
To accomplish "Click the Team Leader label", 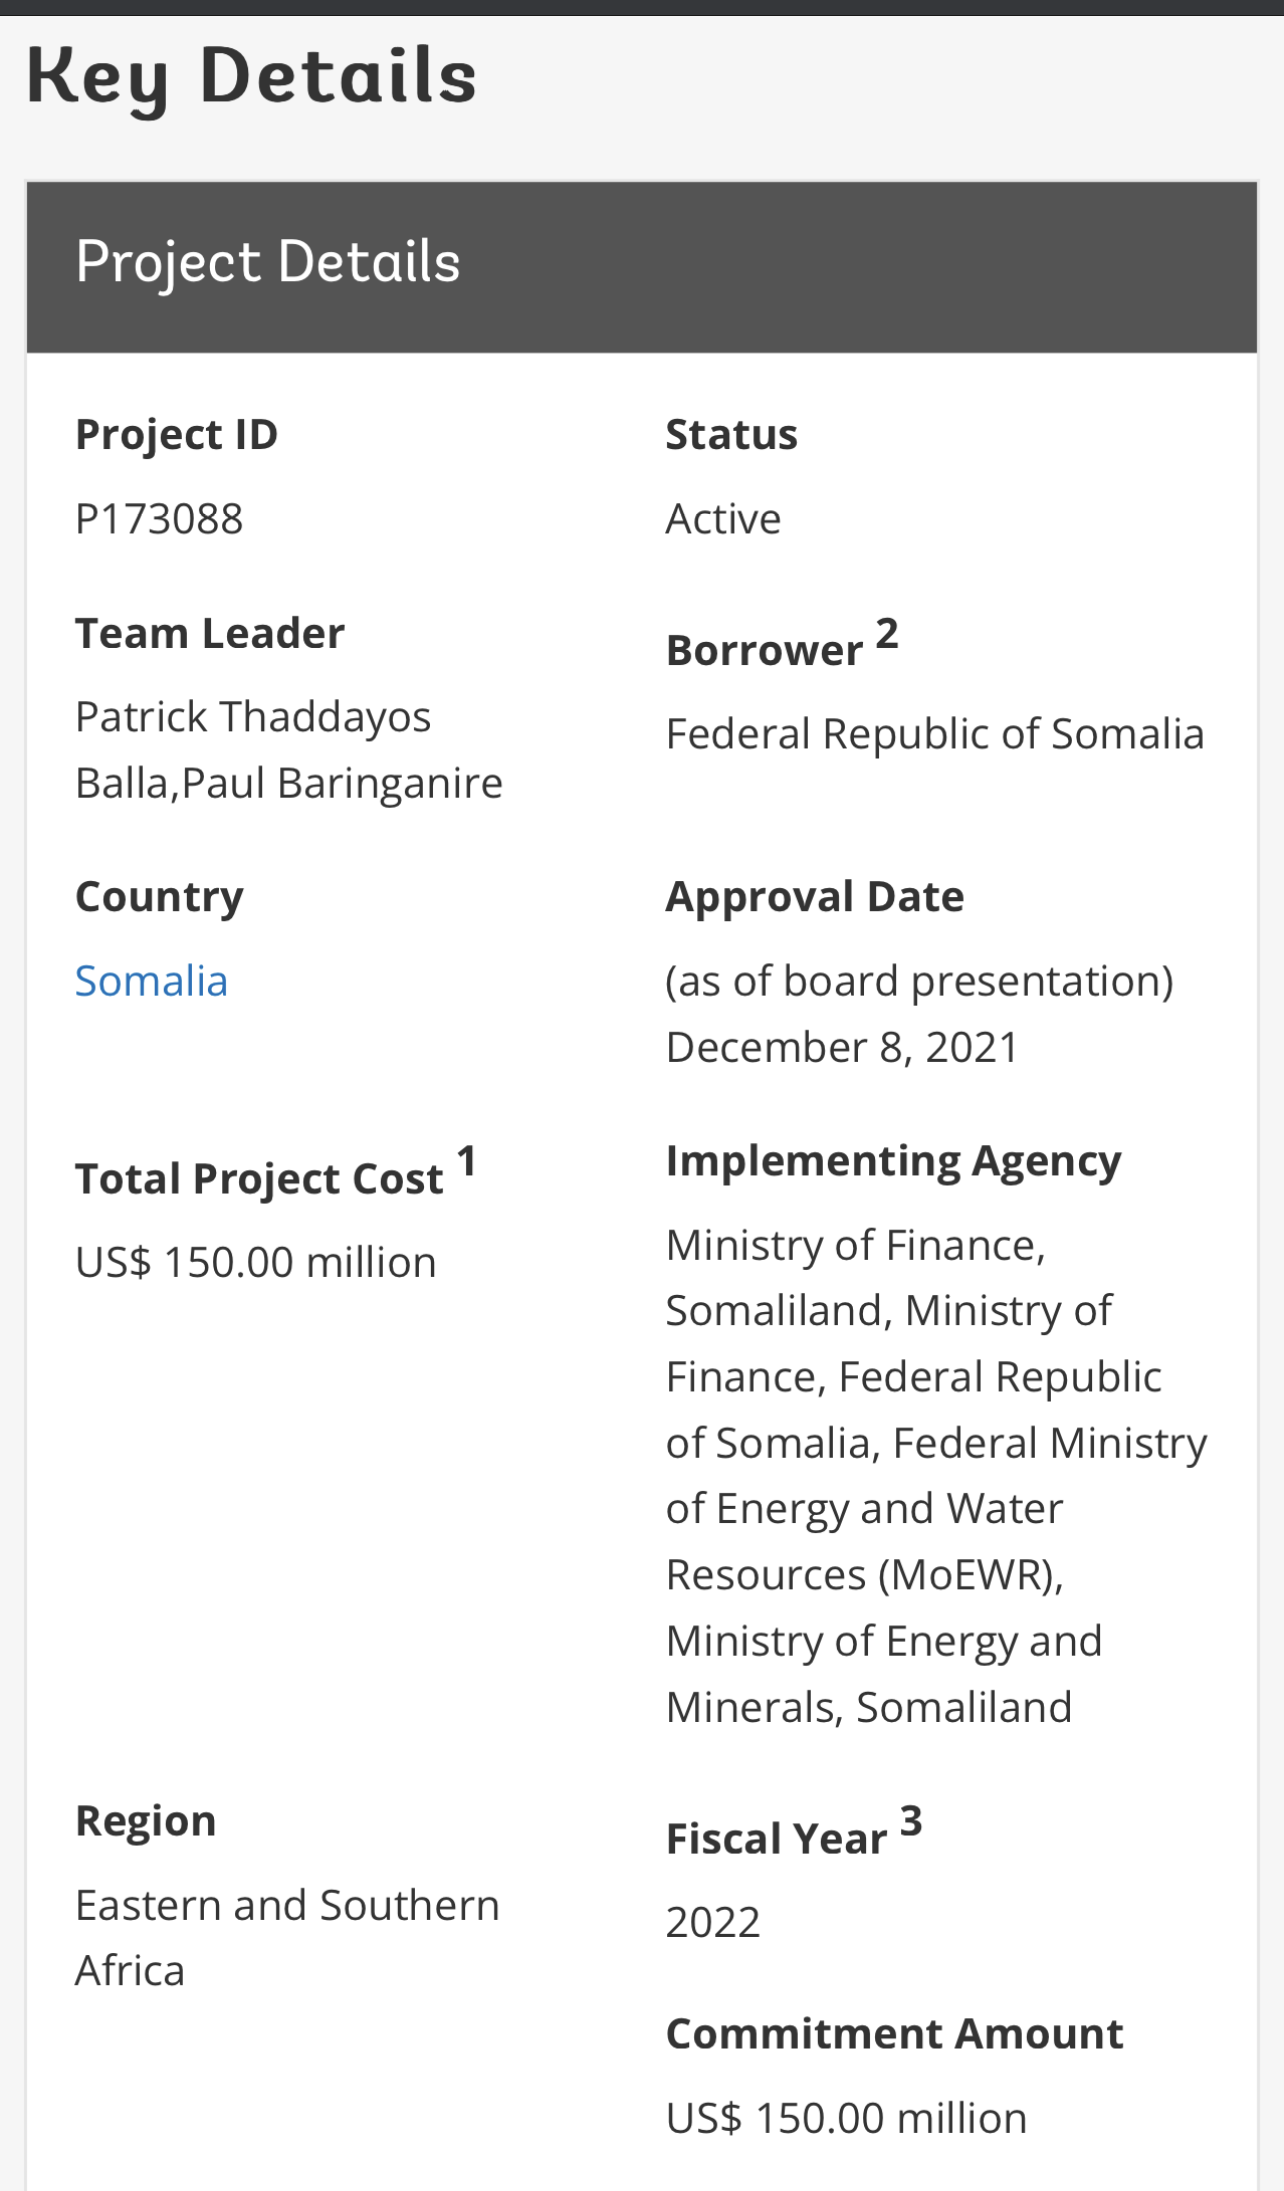I will click(x=210, y=633).
